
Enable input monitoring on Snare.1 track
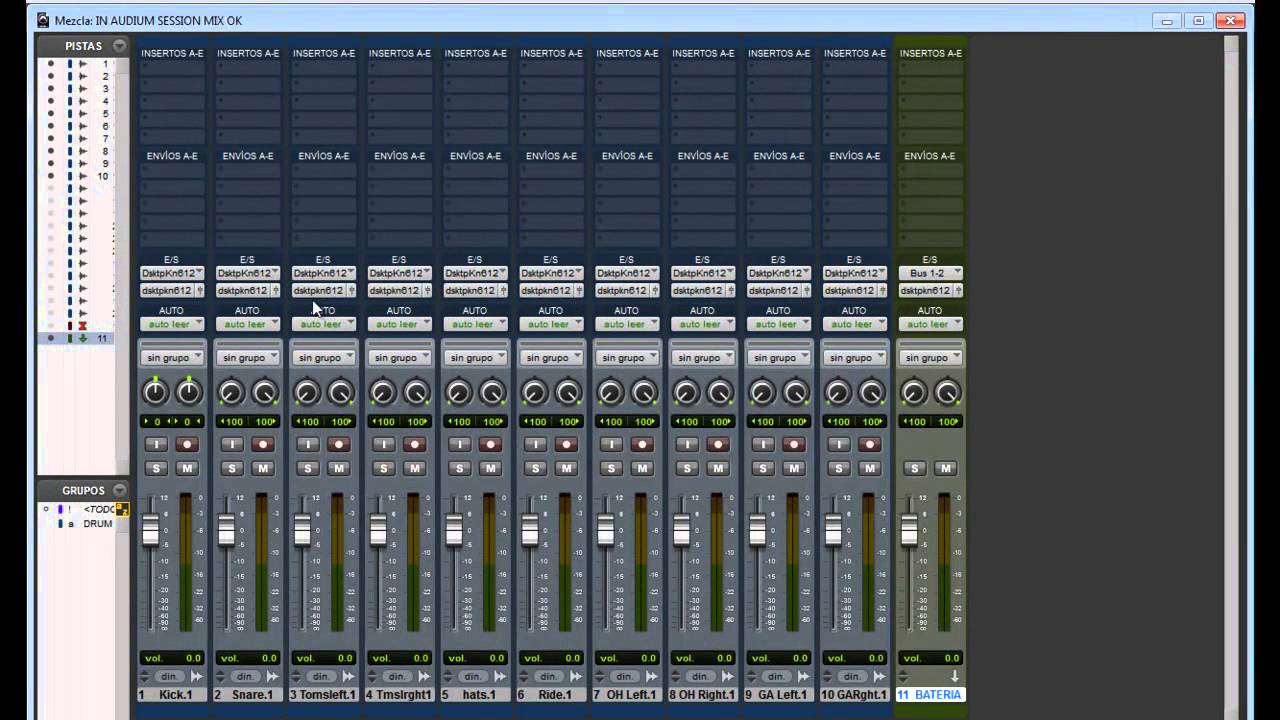tap(232, 444)
